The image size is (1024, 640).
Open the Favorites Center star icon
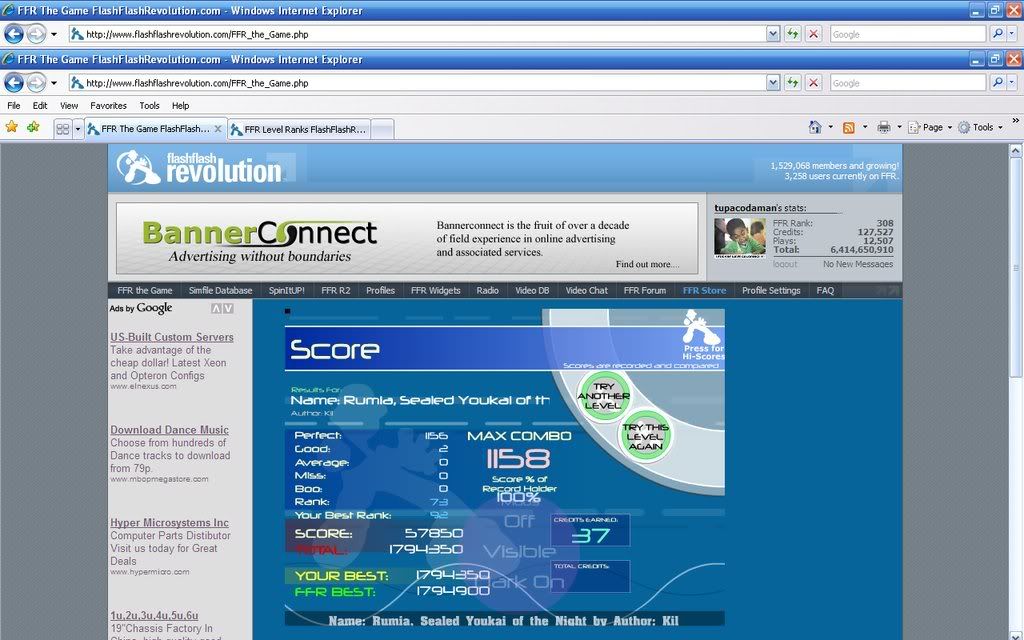point(12,127)
